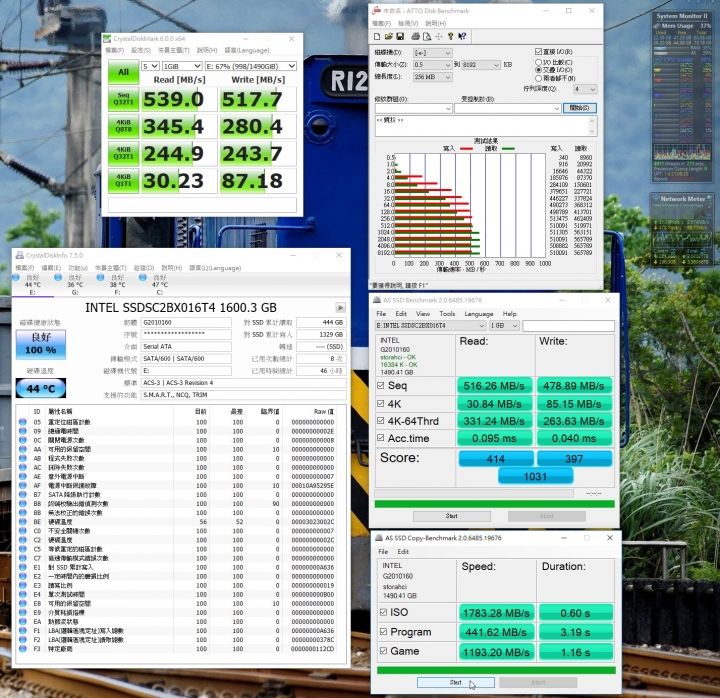Open the 256 MB total length dropdown in ATTO
The height and width of the screenshot is (698, 720).
coord(432,77)
